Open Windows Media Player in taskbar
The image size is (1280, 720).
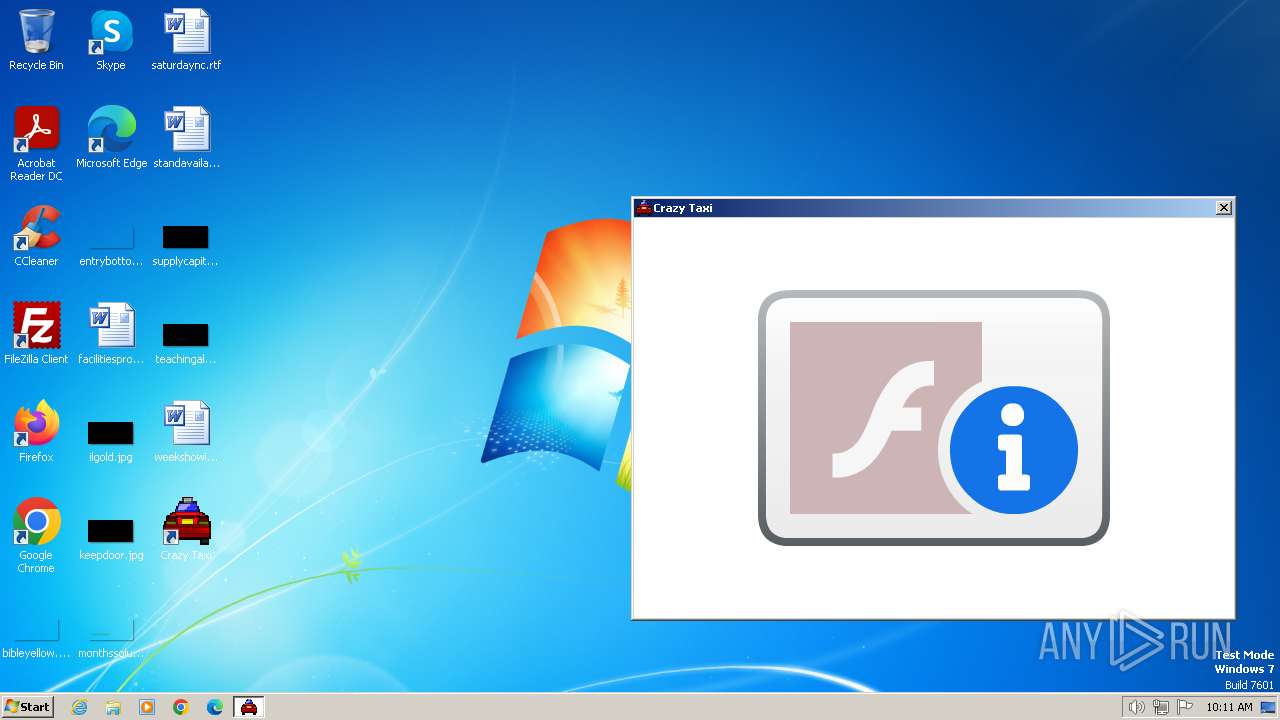147,707
